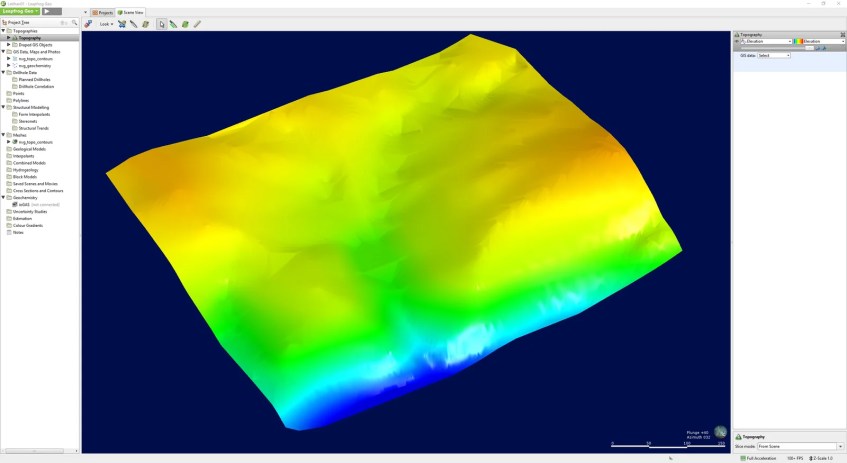The width and height of the screenshot is (847, 463).
Task: Click the Elevation colour gradient swatch
Action: tap(798, 41)
